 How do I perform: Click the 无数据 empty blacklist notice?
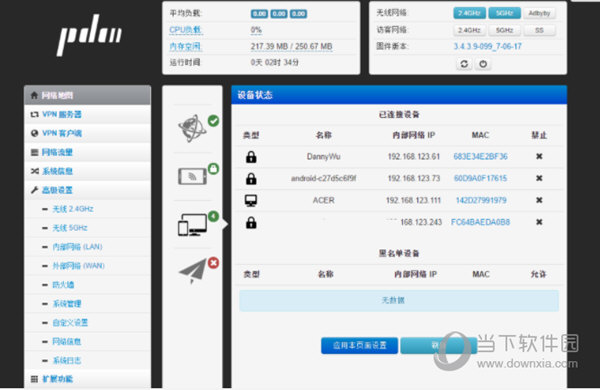[x=399, y=300]
